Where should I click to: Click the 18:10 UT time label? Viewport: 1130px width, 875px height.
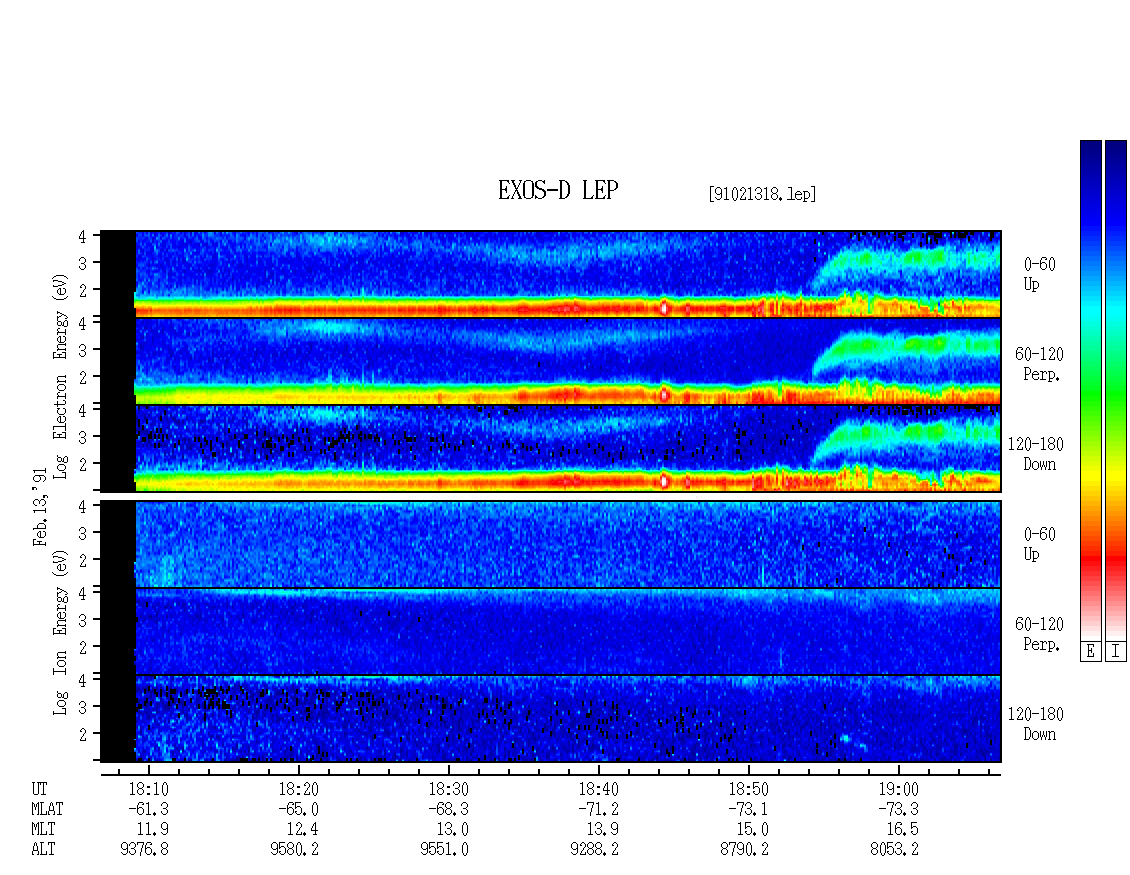pyautogui.click(x=148, y=789)
